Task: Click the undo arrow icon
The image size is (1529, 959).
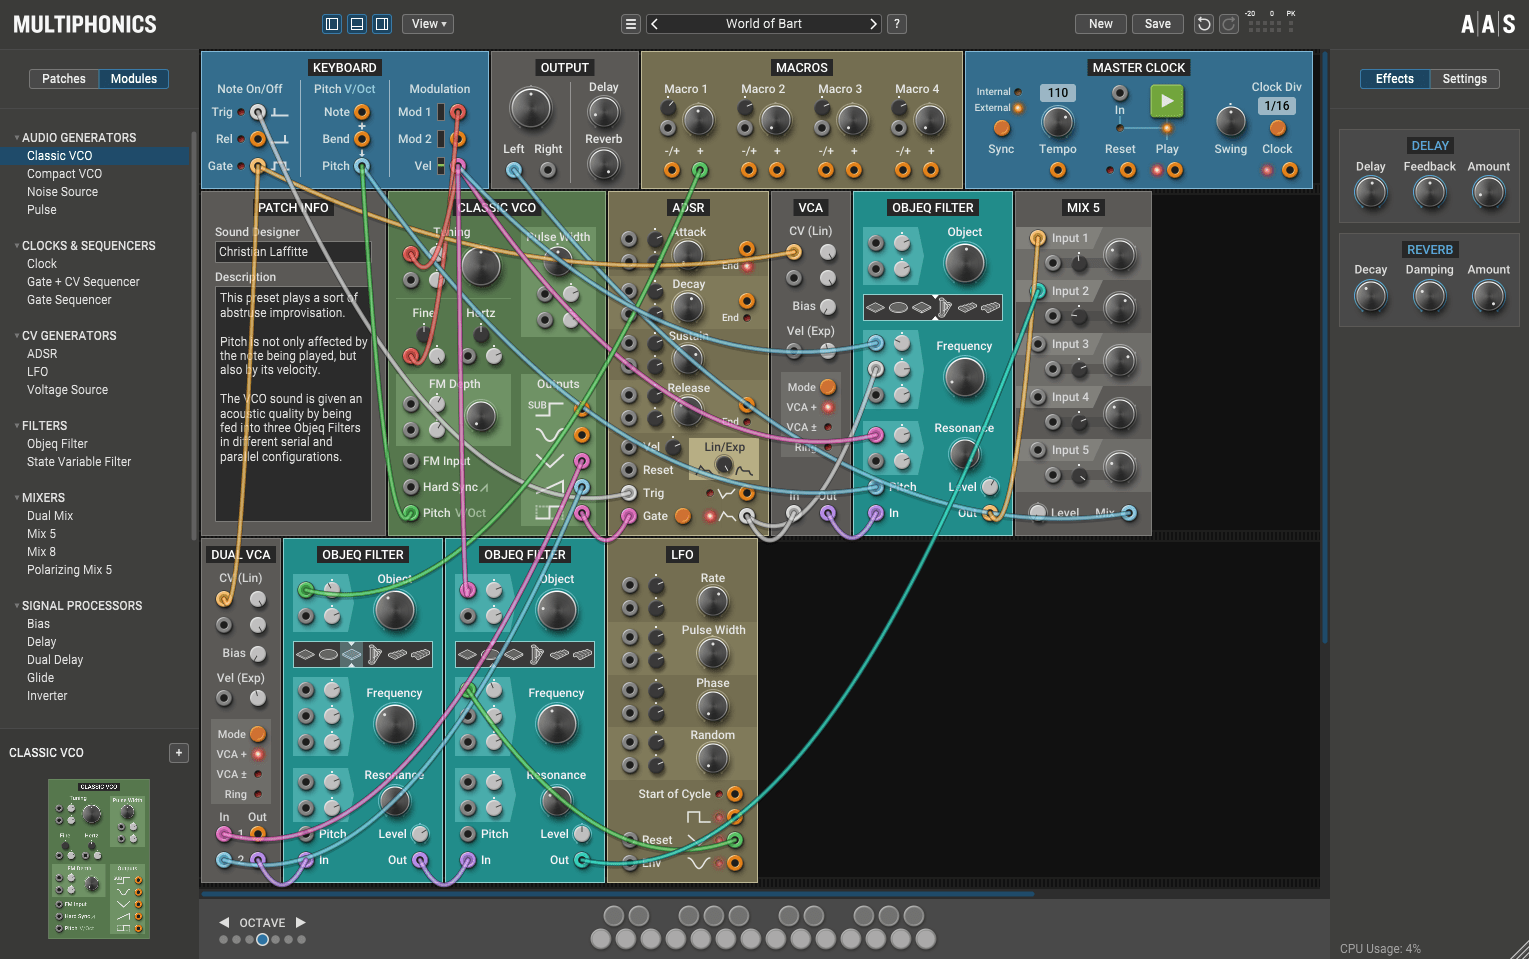Action: (x=1204, y=24)
